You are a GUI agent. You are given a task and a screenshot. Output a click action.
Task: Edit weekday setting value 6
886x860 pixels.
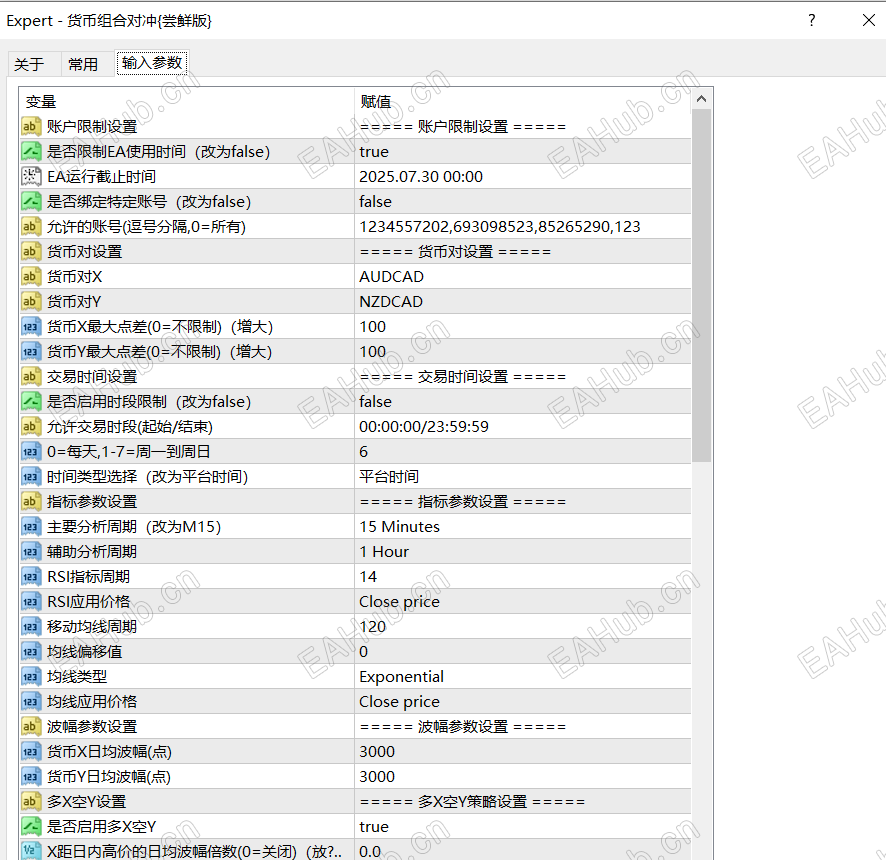pos(523,451)
